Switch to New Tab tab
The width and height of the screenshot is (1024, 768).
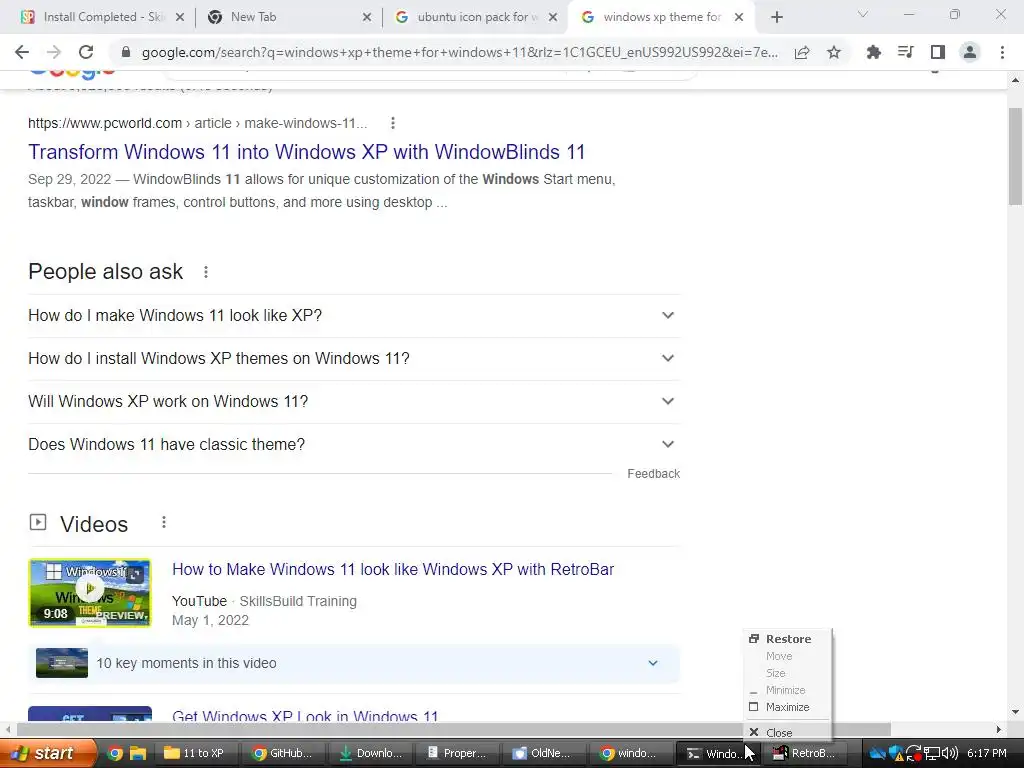pos(287,18)
